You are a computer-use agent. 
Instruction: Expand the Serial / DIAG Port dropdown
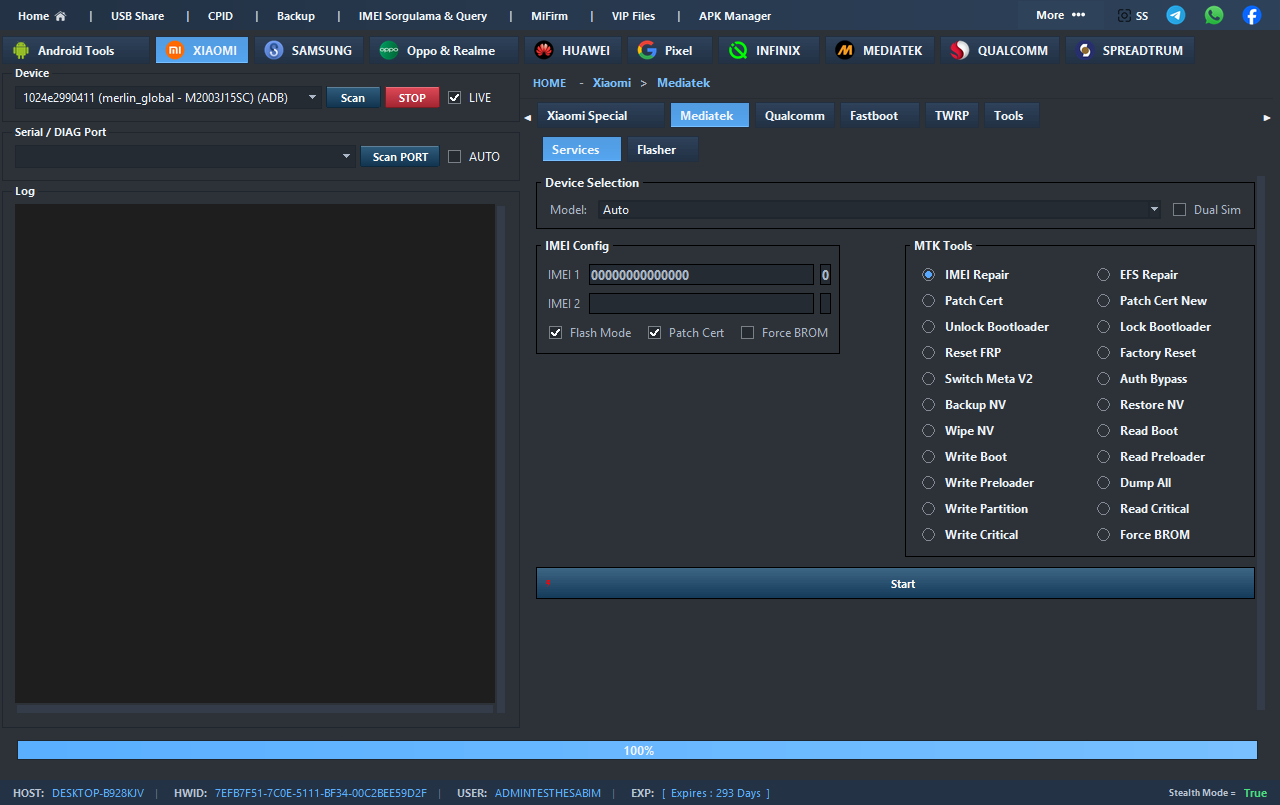347,157
